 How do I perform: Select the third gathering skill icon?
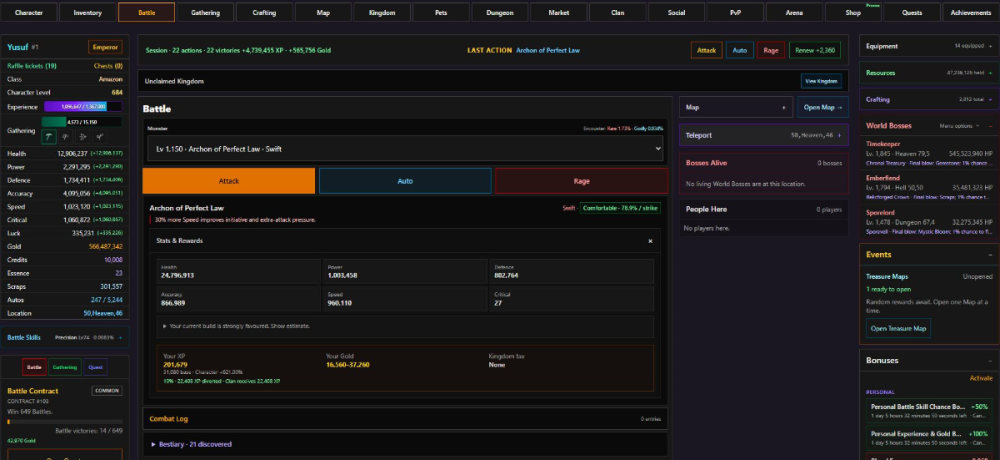82,137
